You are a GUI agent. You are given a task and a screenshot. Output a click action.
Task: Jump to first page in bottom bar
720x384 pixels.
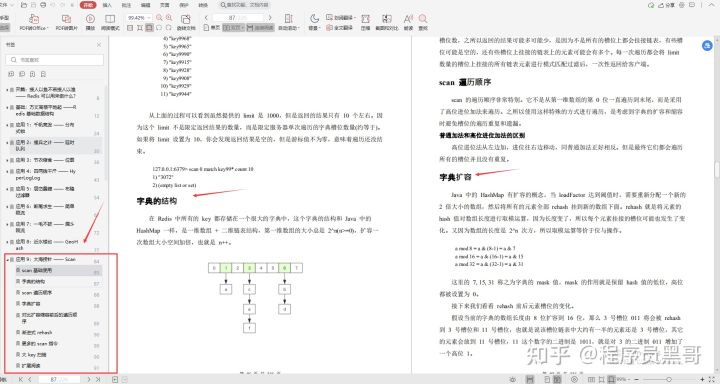tap(21, 379)
